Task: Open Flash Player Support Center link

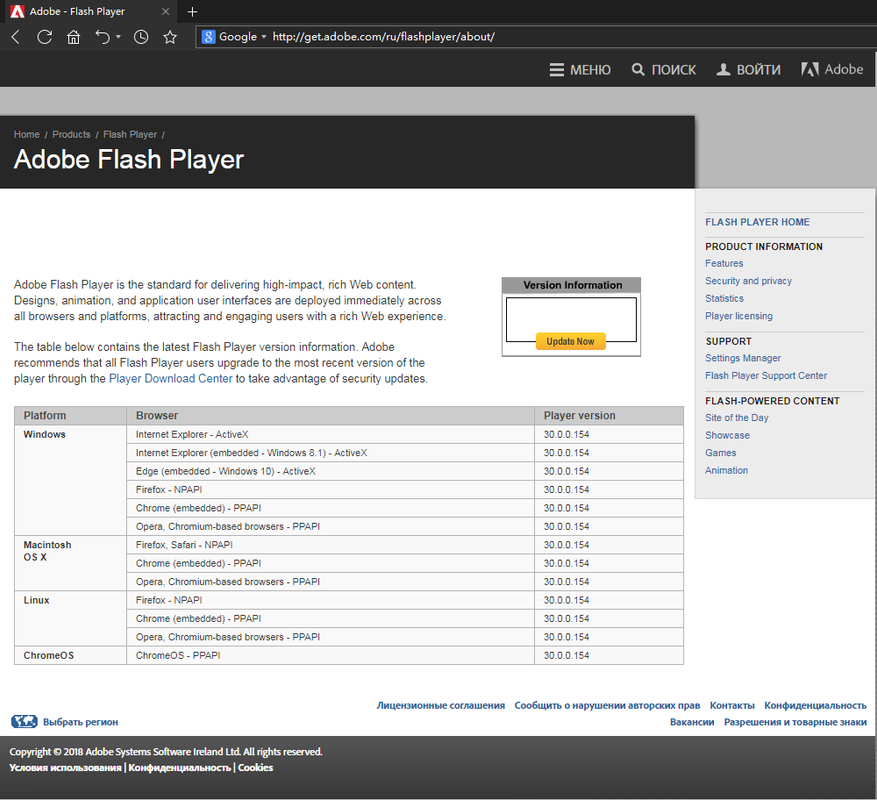Action: pyautogui.click(x=766, y=376)
